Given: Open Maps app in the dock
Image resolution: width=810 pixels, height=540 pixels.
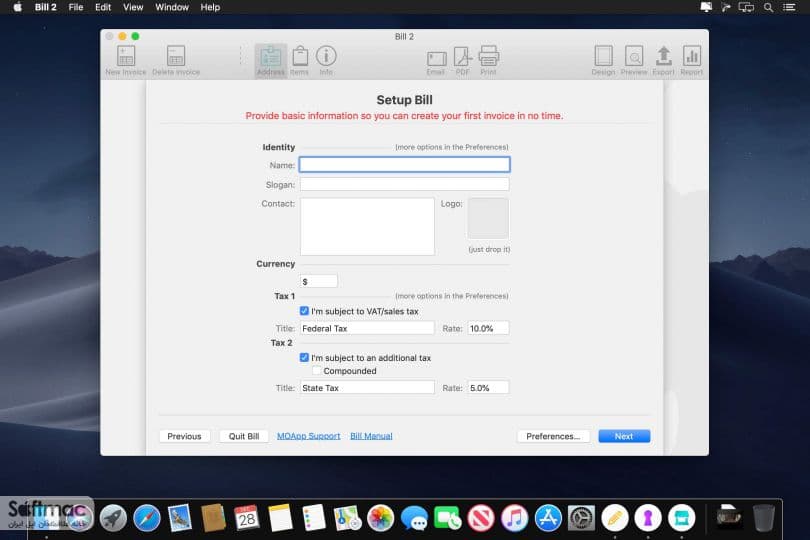Looking at the screenshot, I should point(347,518).
